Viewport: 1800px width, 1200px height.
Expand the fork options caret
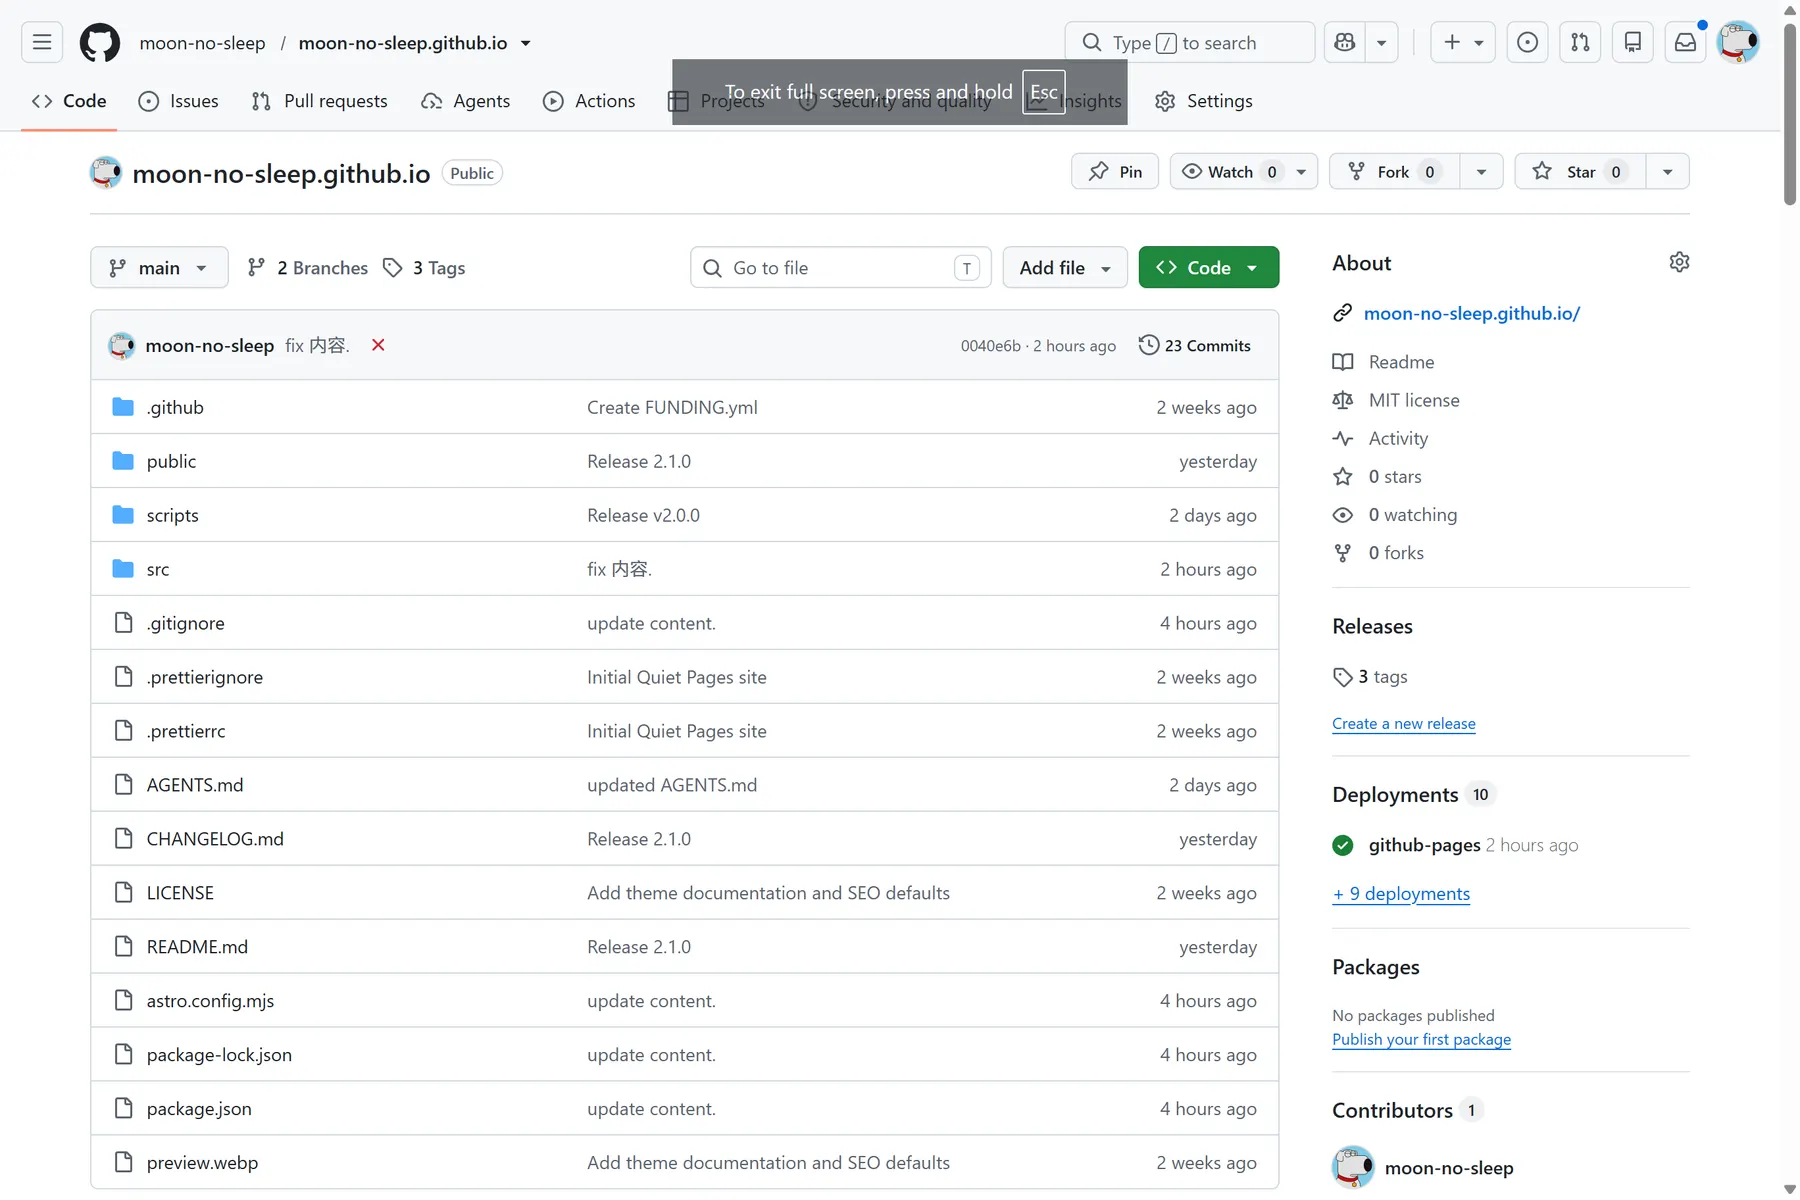click(1481, 171)
